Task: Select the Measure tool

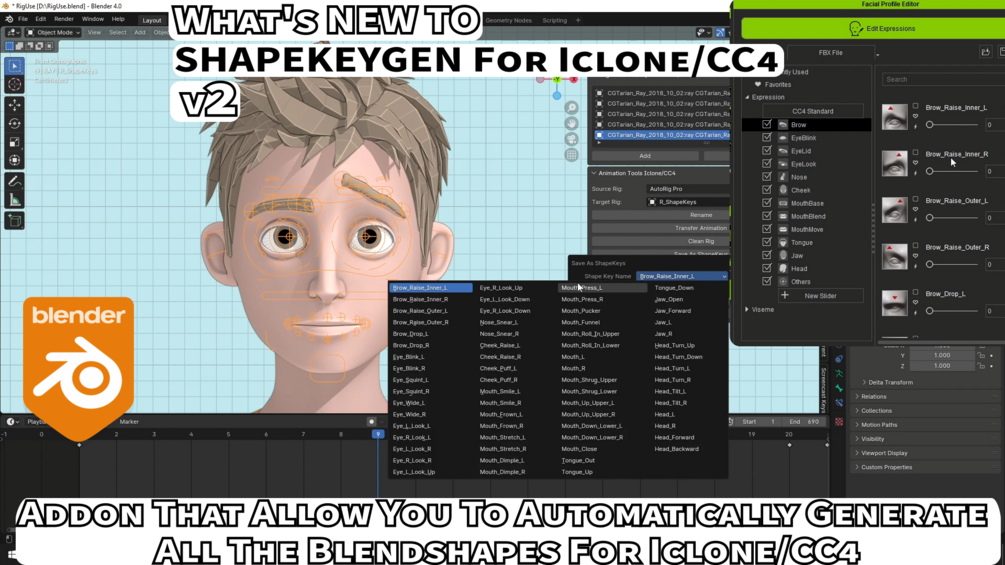Action: pyautogui.click(x=15, y=201)
